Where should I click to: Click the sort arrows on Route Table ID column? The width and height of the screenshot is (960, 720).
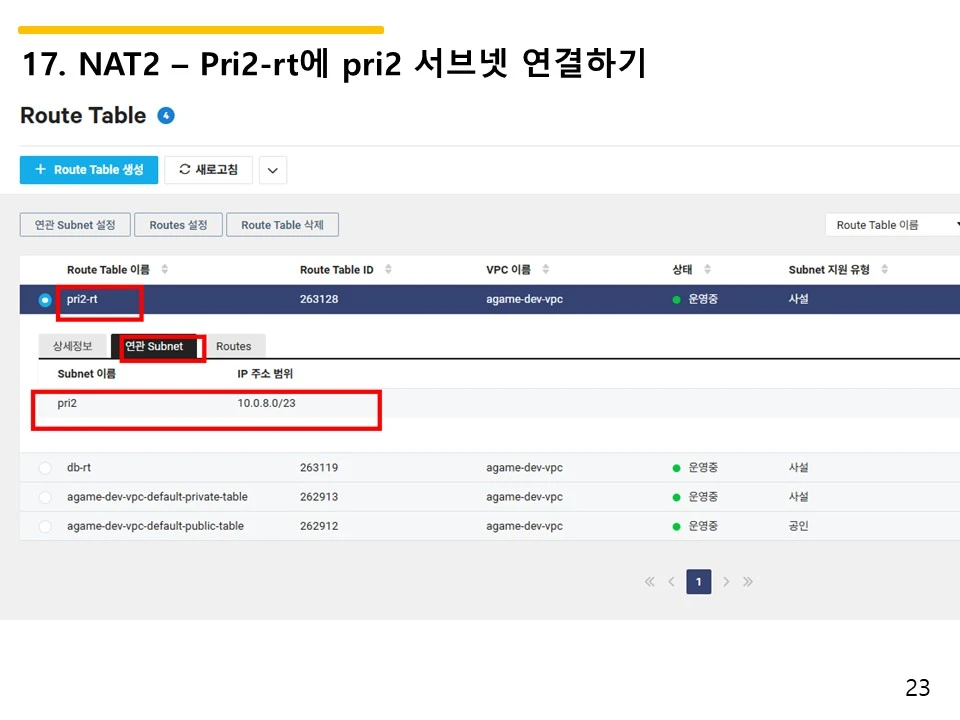[x=389, y=269]
